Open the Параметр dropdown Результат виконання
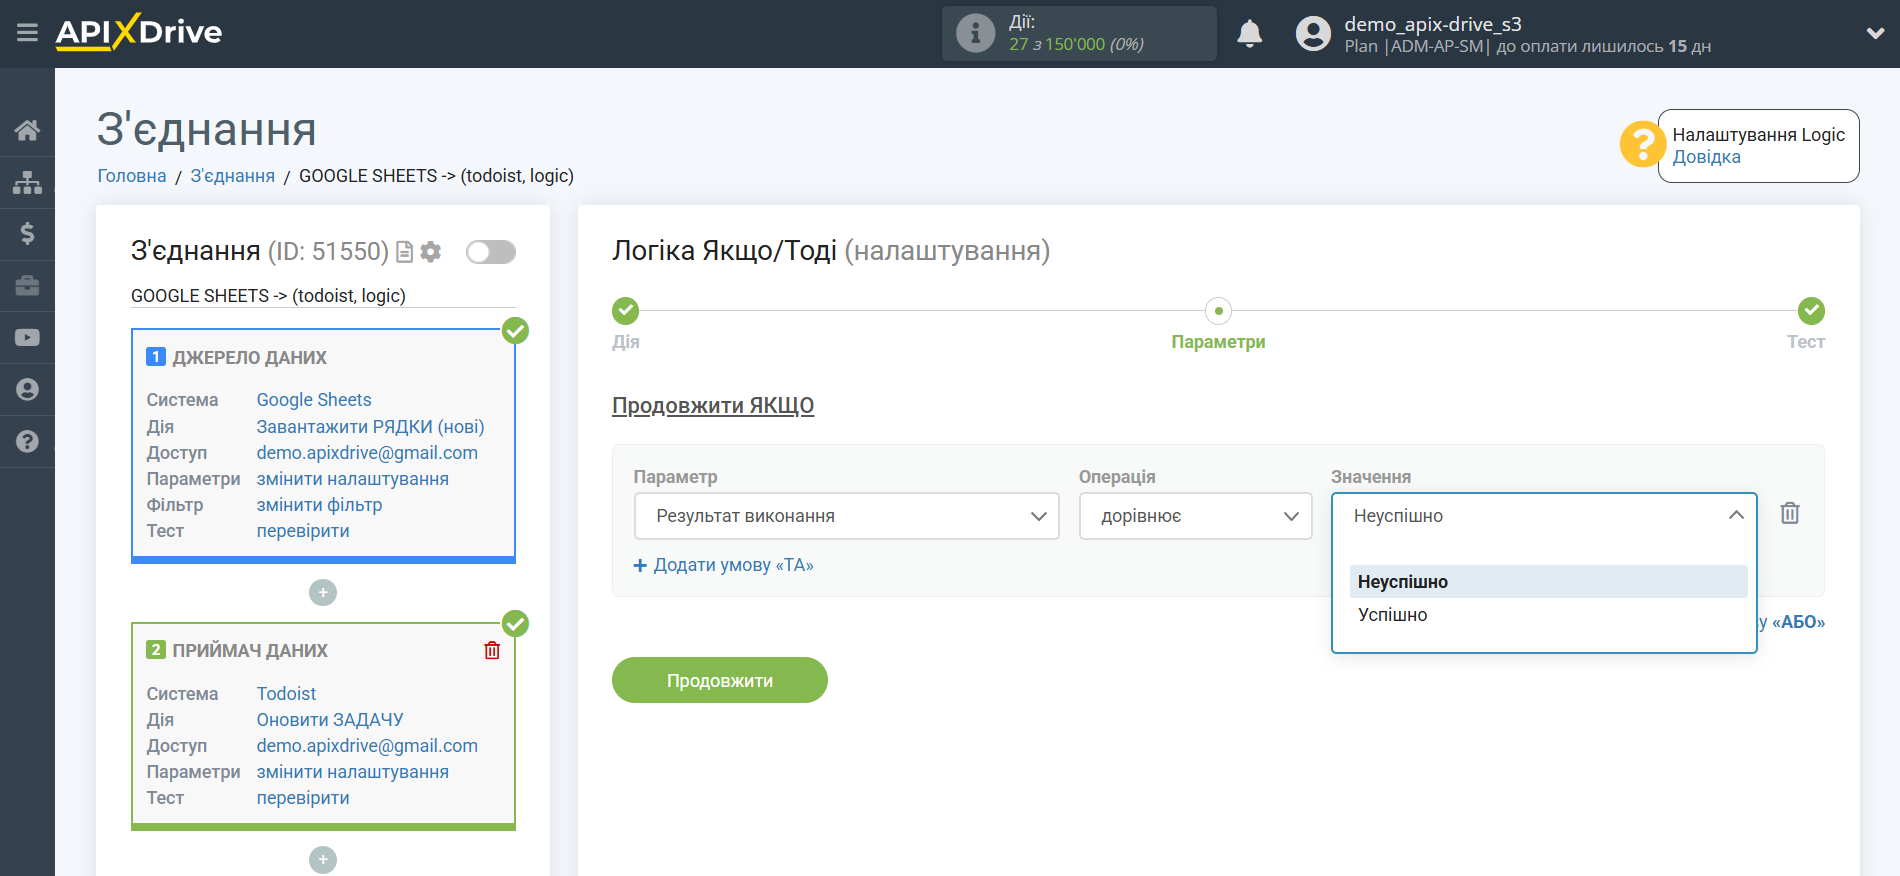This screenshot has width=1900, height=876. pyautogui.click(x=846, y=516)
